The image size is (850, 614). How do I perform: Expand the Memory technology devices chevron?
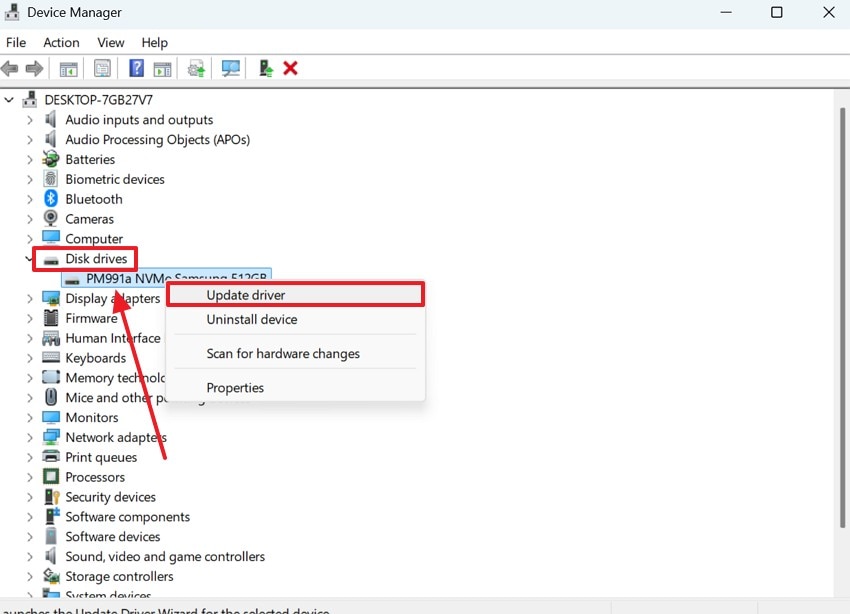30,378
